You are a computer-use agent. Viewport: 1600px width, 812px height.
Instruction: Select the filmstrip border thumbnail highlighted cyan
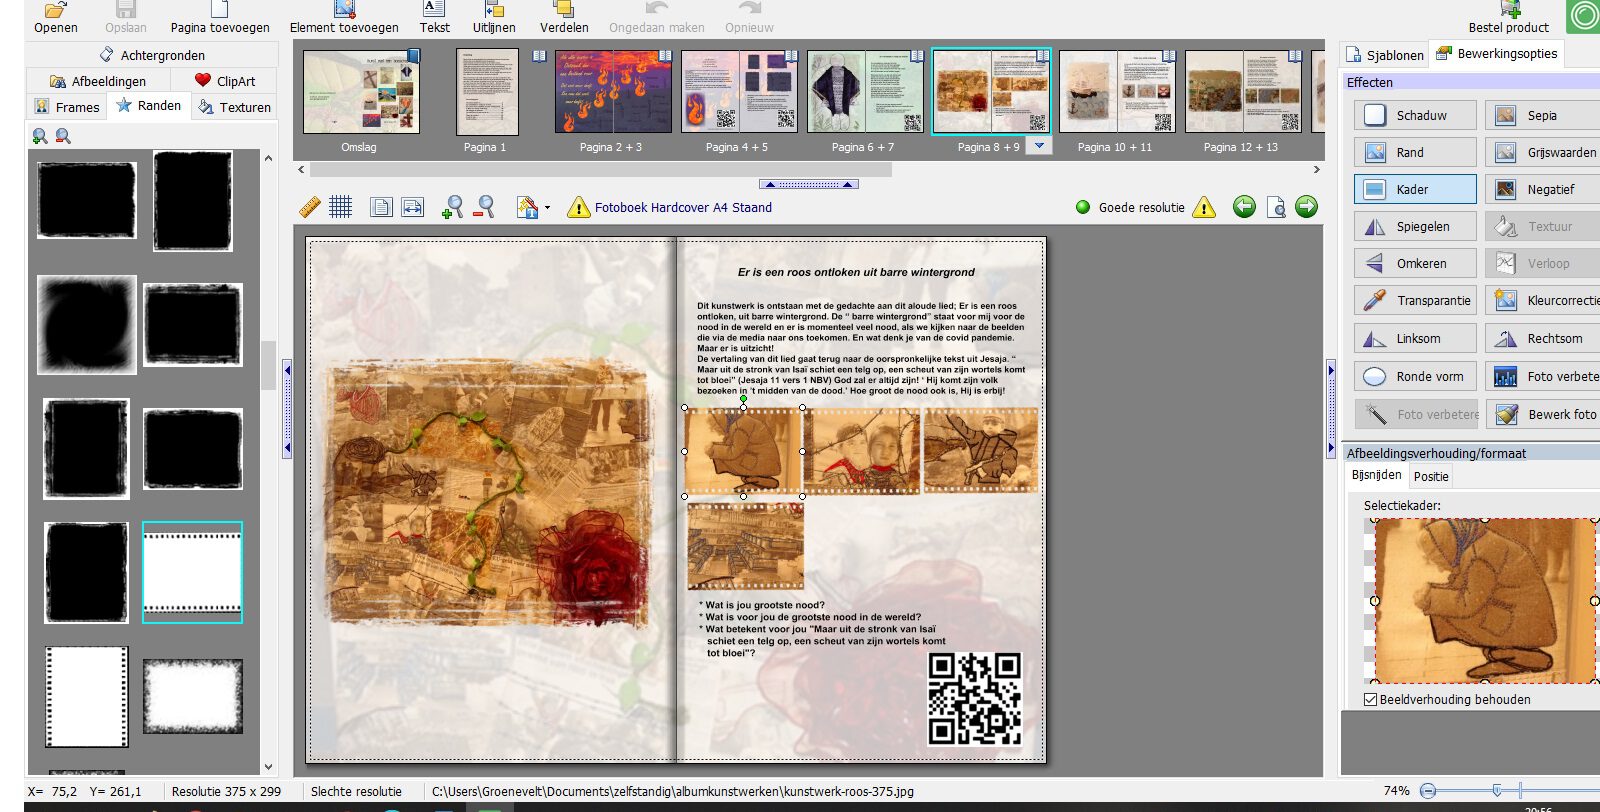[192, 572]
